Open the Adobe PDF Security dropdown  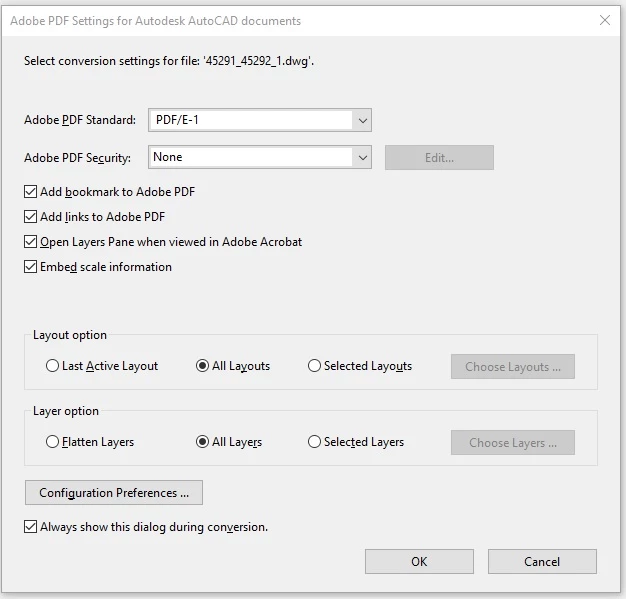pyautogui.click(x=260, y=157)
